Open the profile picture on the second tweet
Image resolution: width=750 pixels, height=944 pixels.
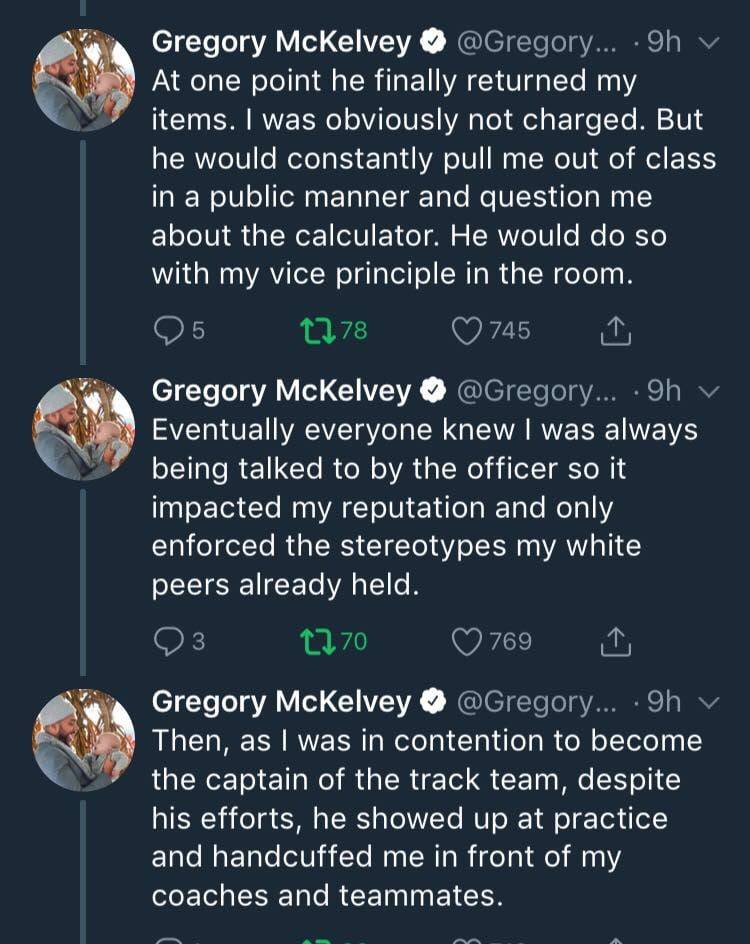coord(84,429)
